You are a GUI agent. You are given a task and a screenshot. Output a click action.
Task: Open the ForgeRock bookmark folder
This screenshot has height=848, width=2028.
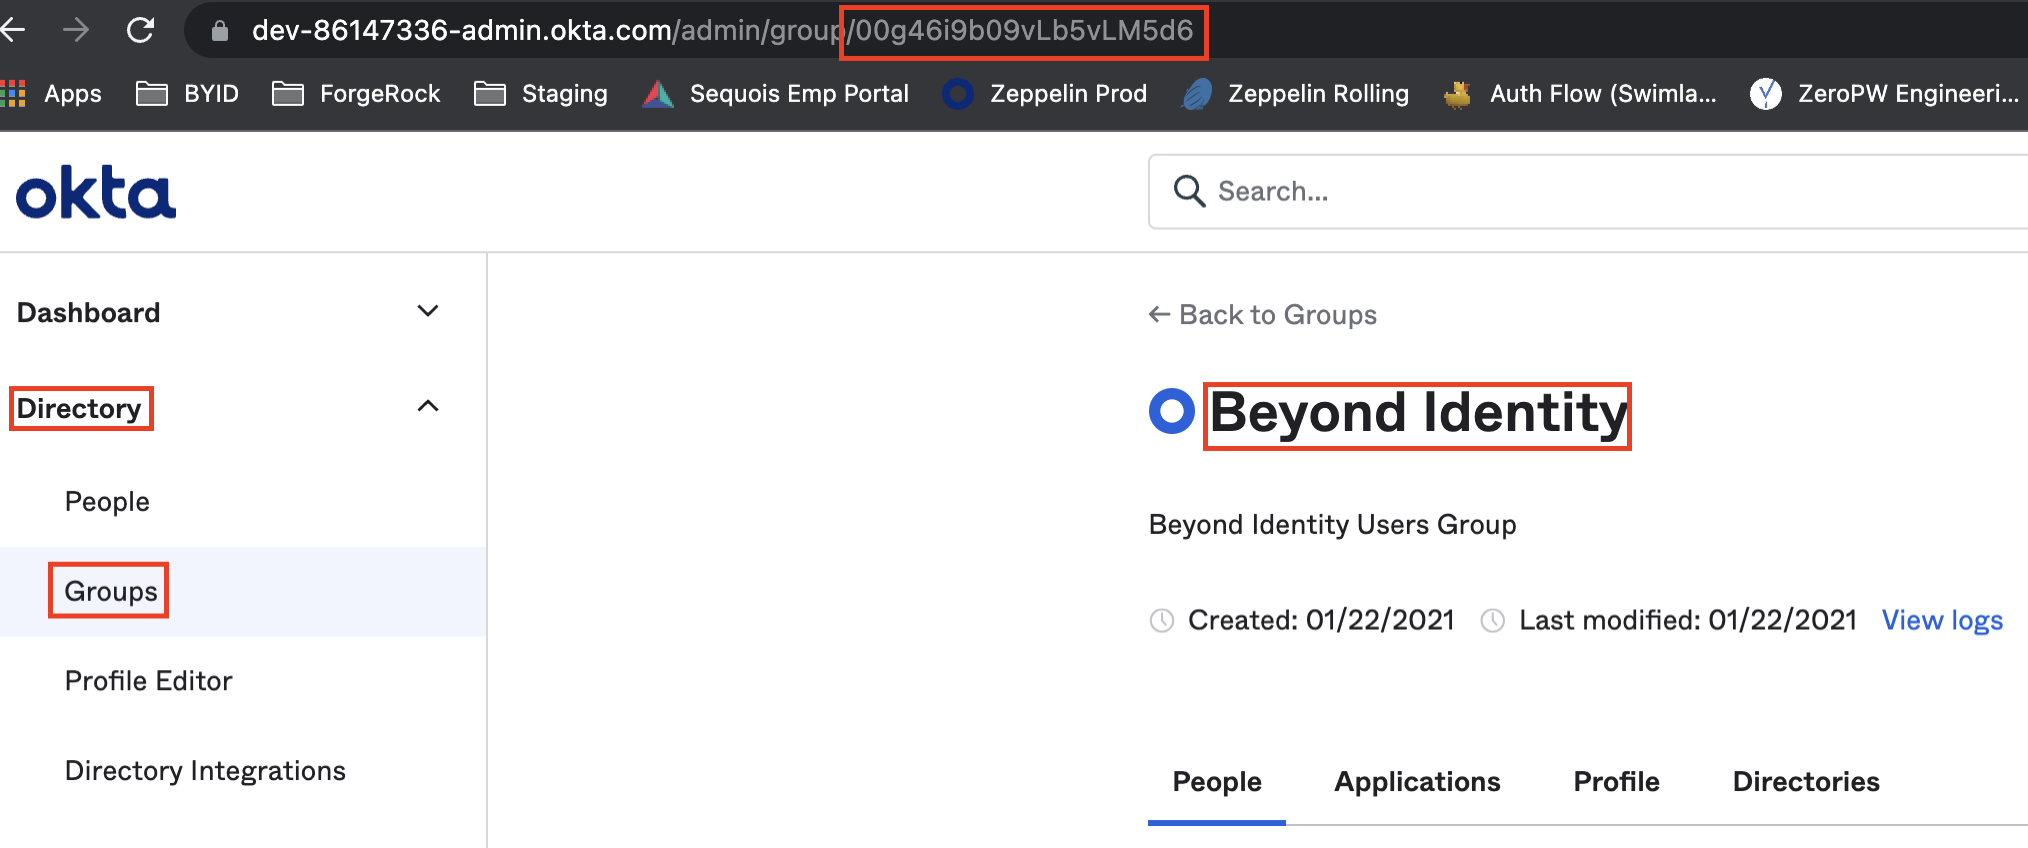[x=356, y=94]
